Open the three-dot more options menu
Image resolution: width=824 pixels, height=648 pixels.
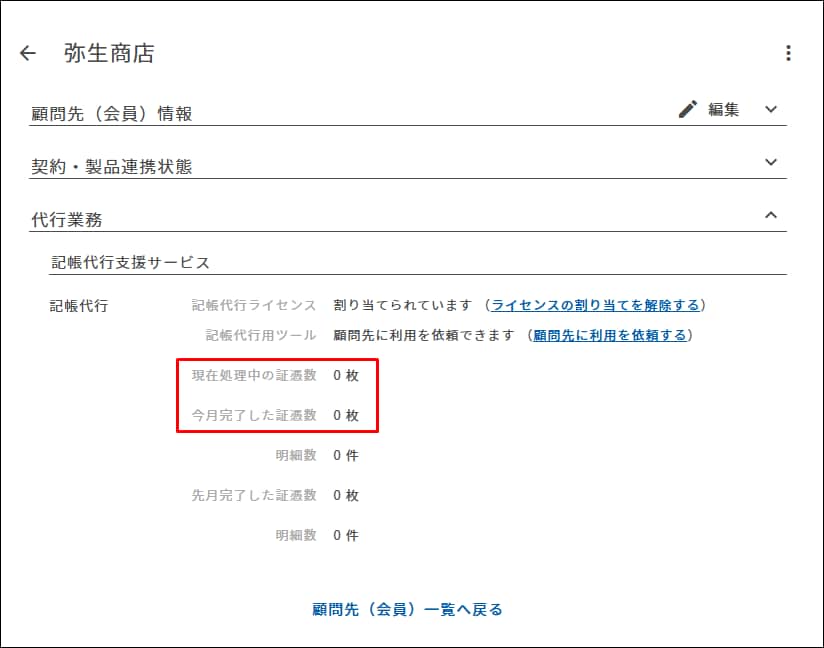point(788,54)
